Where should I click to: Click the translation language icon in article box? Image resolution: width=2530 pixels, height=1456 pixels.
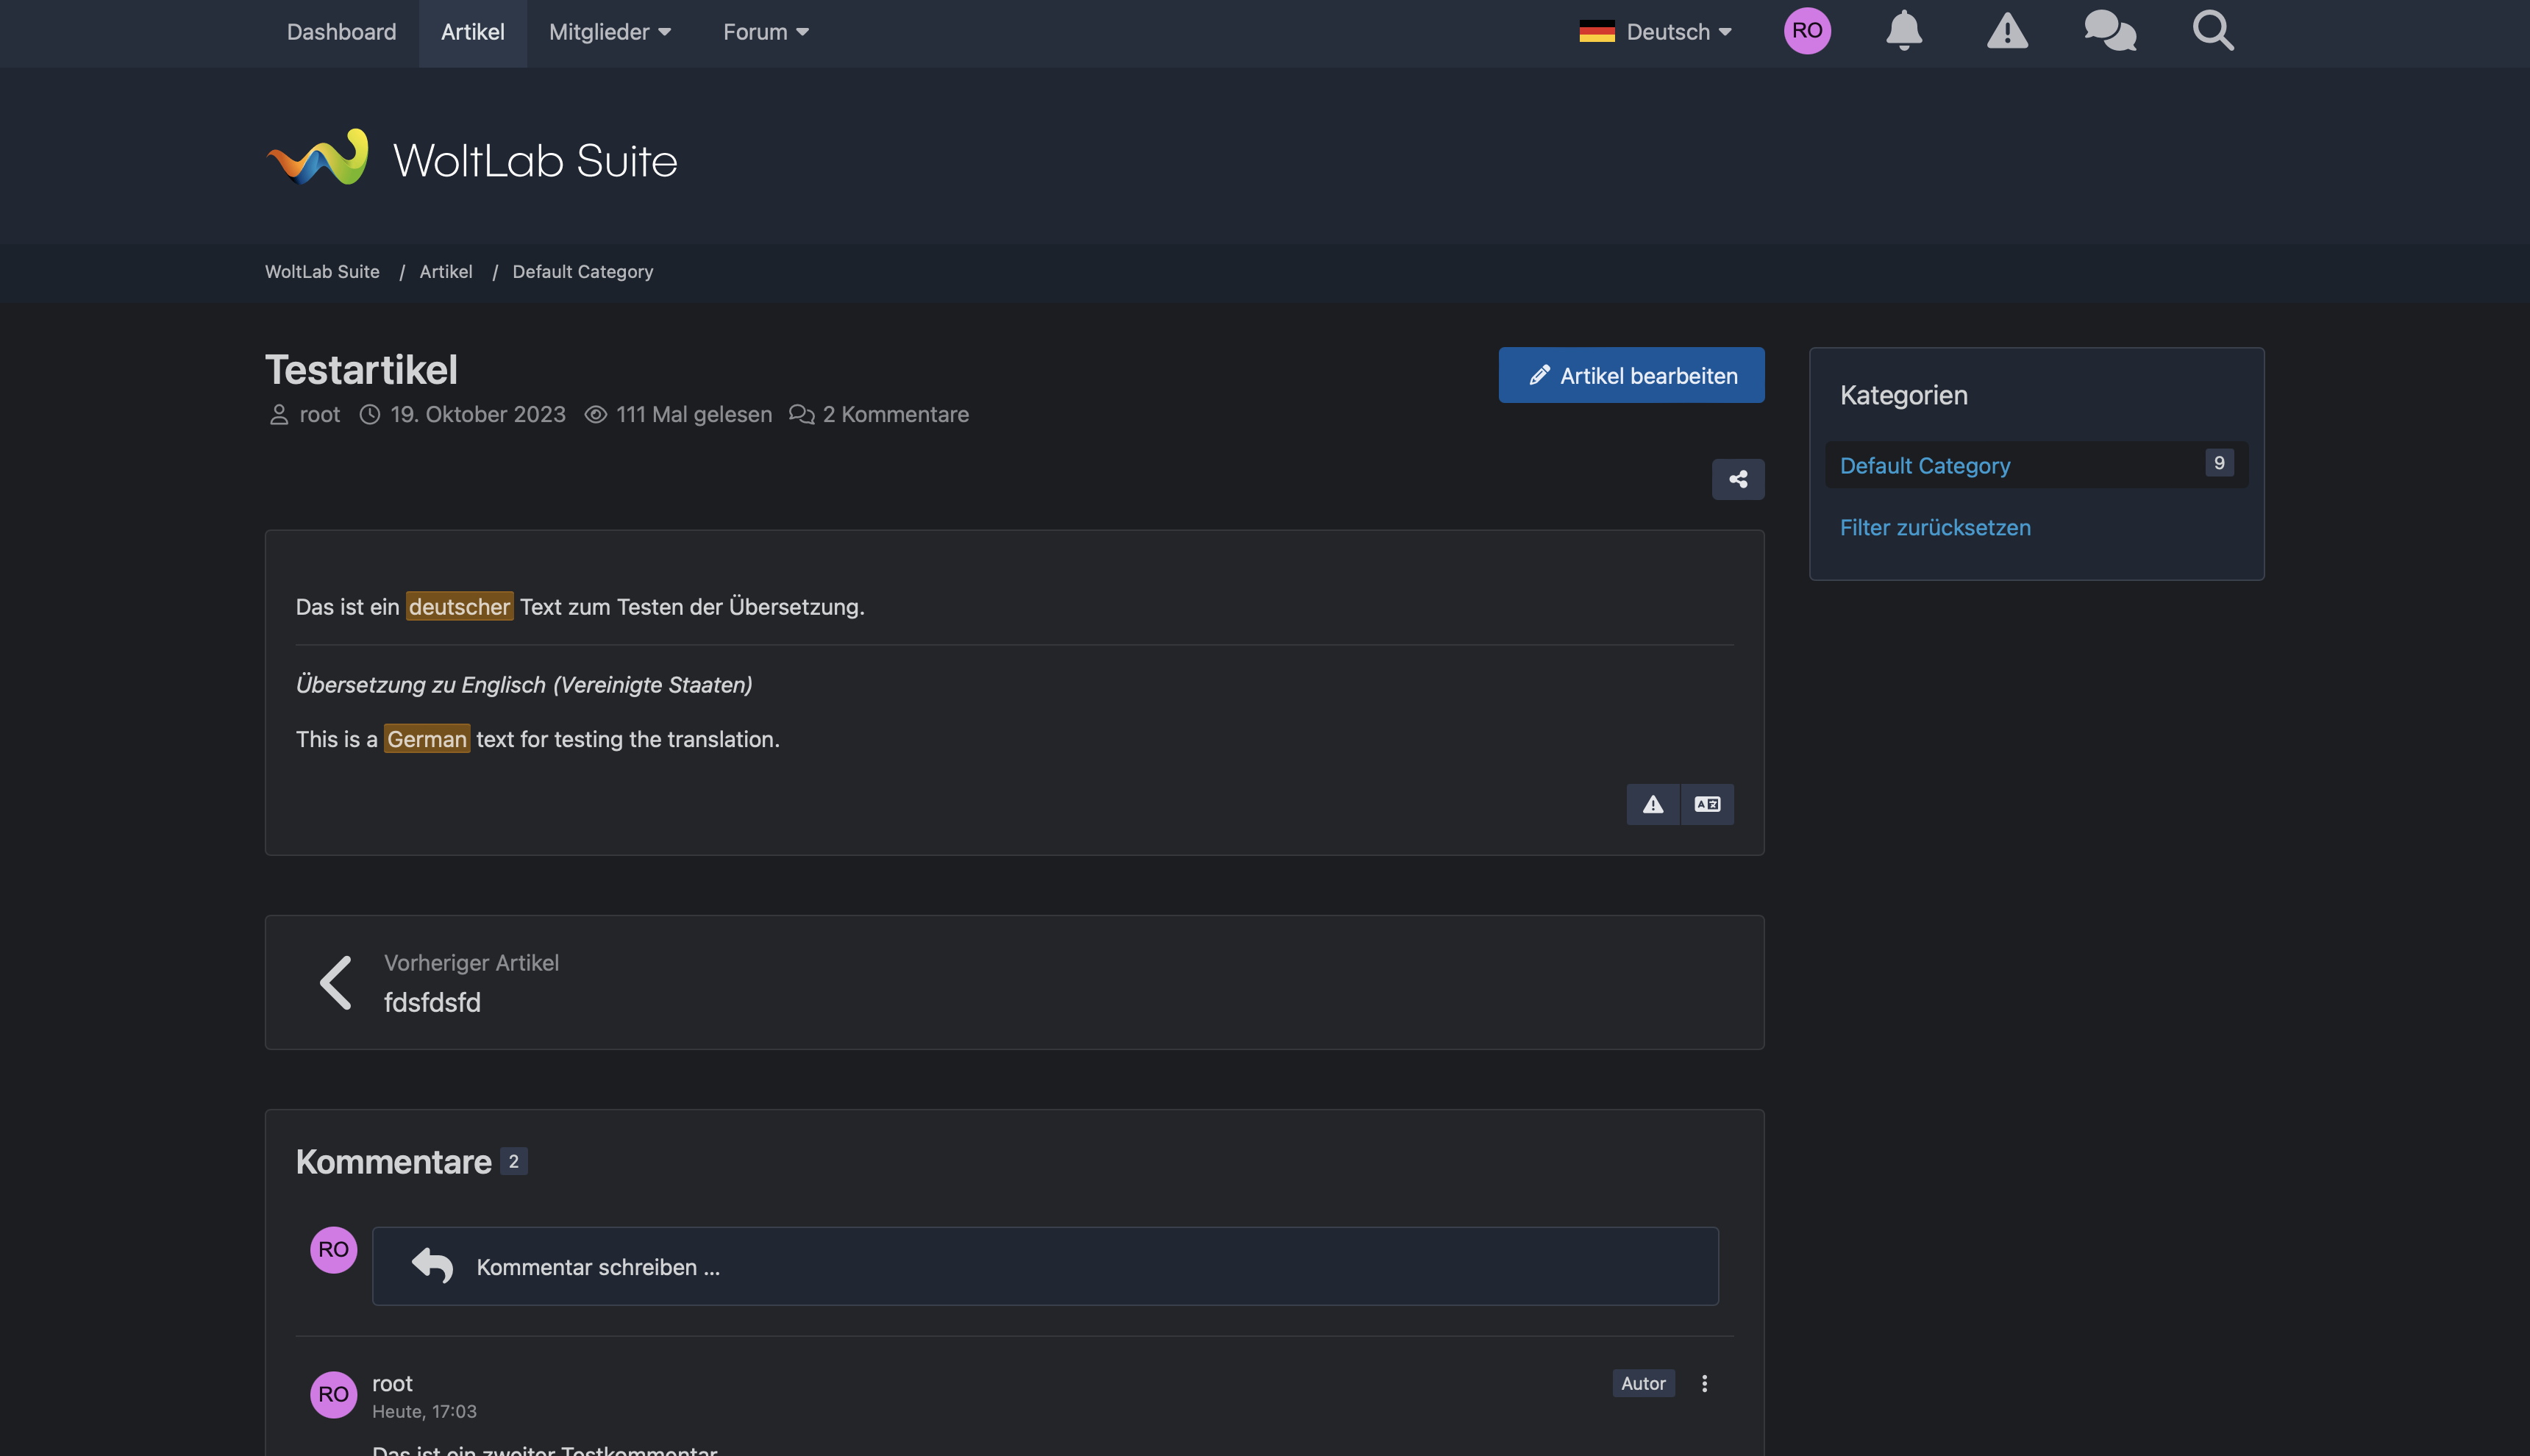pyautogui.click(x=1707, y=804)
